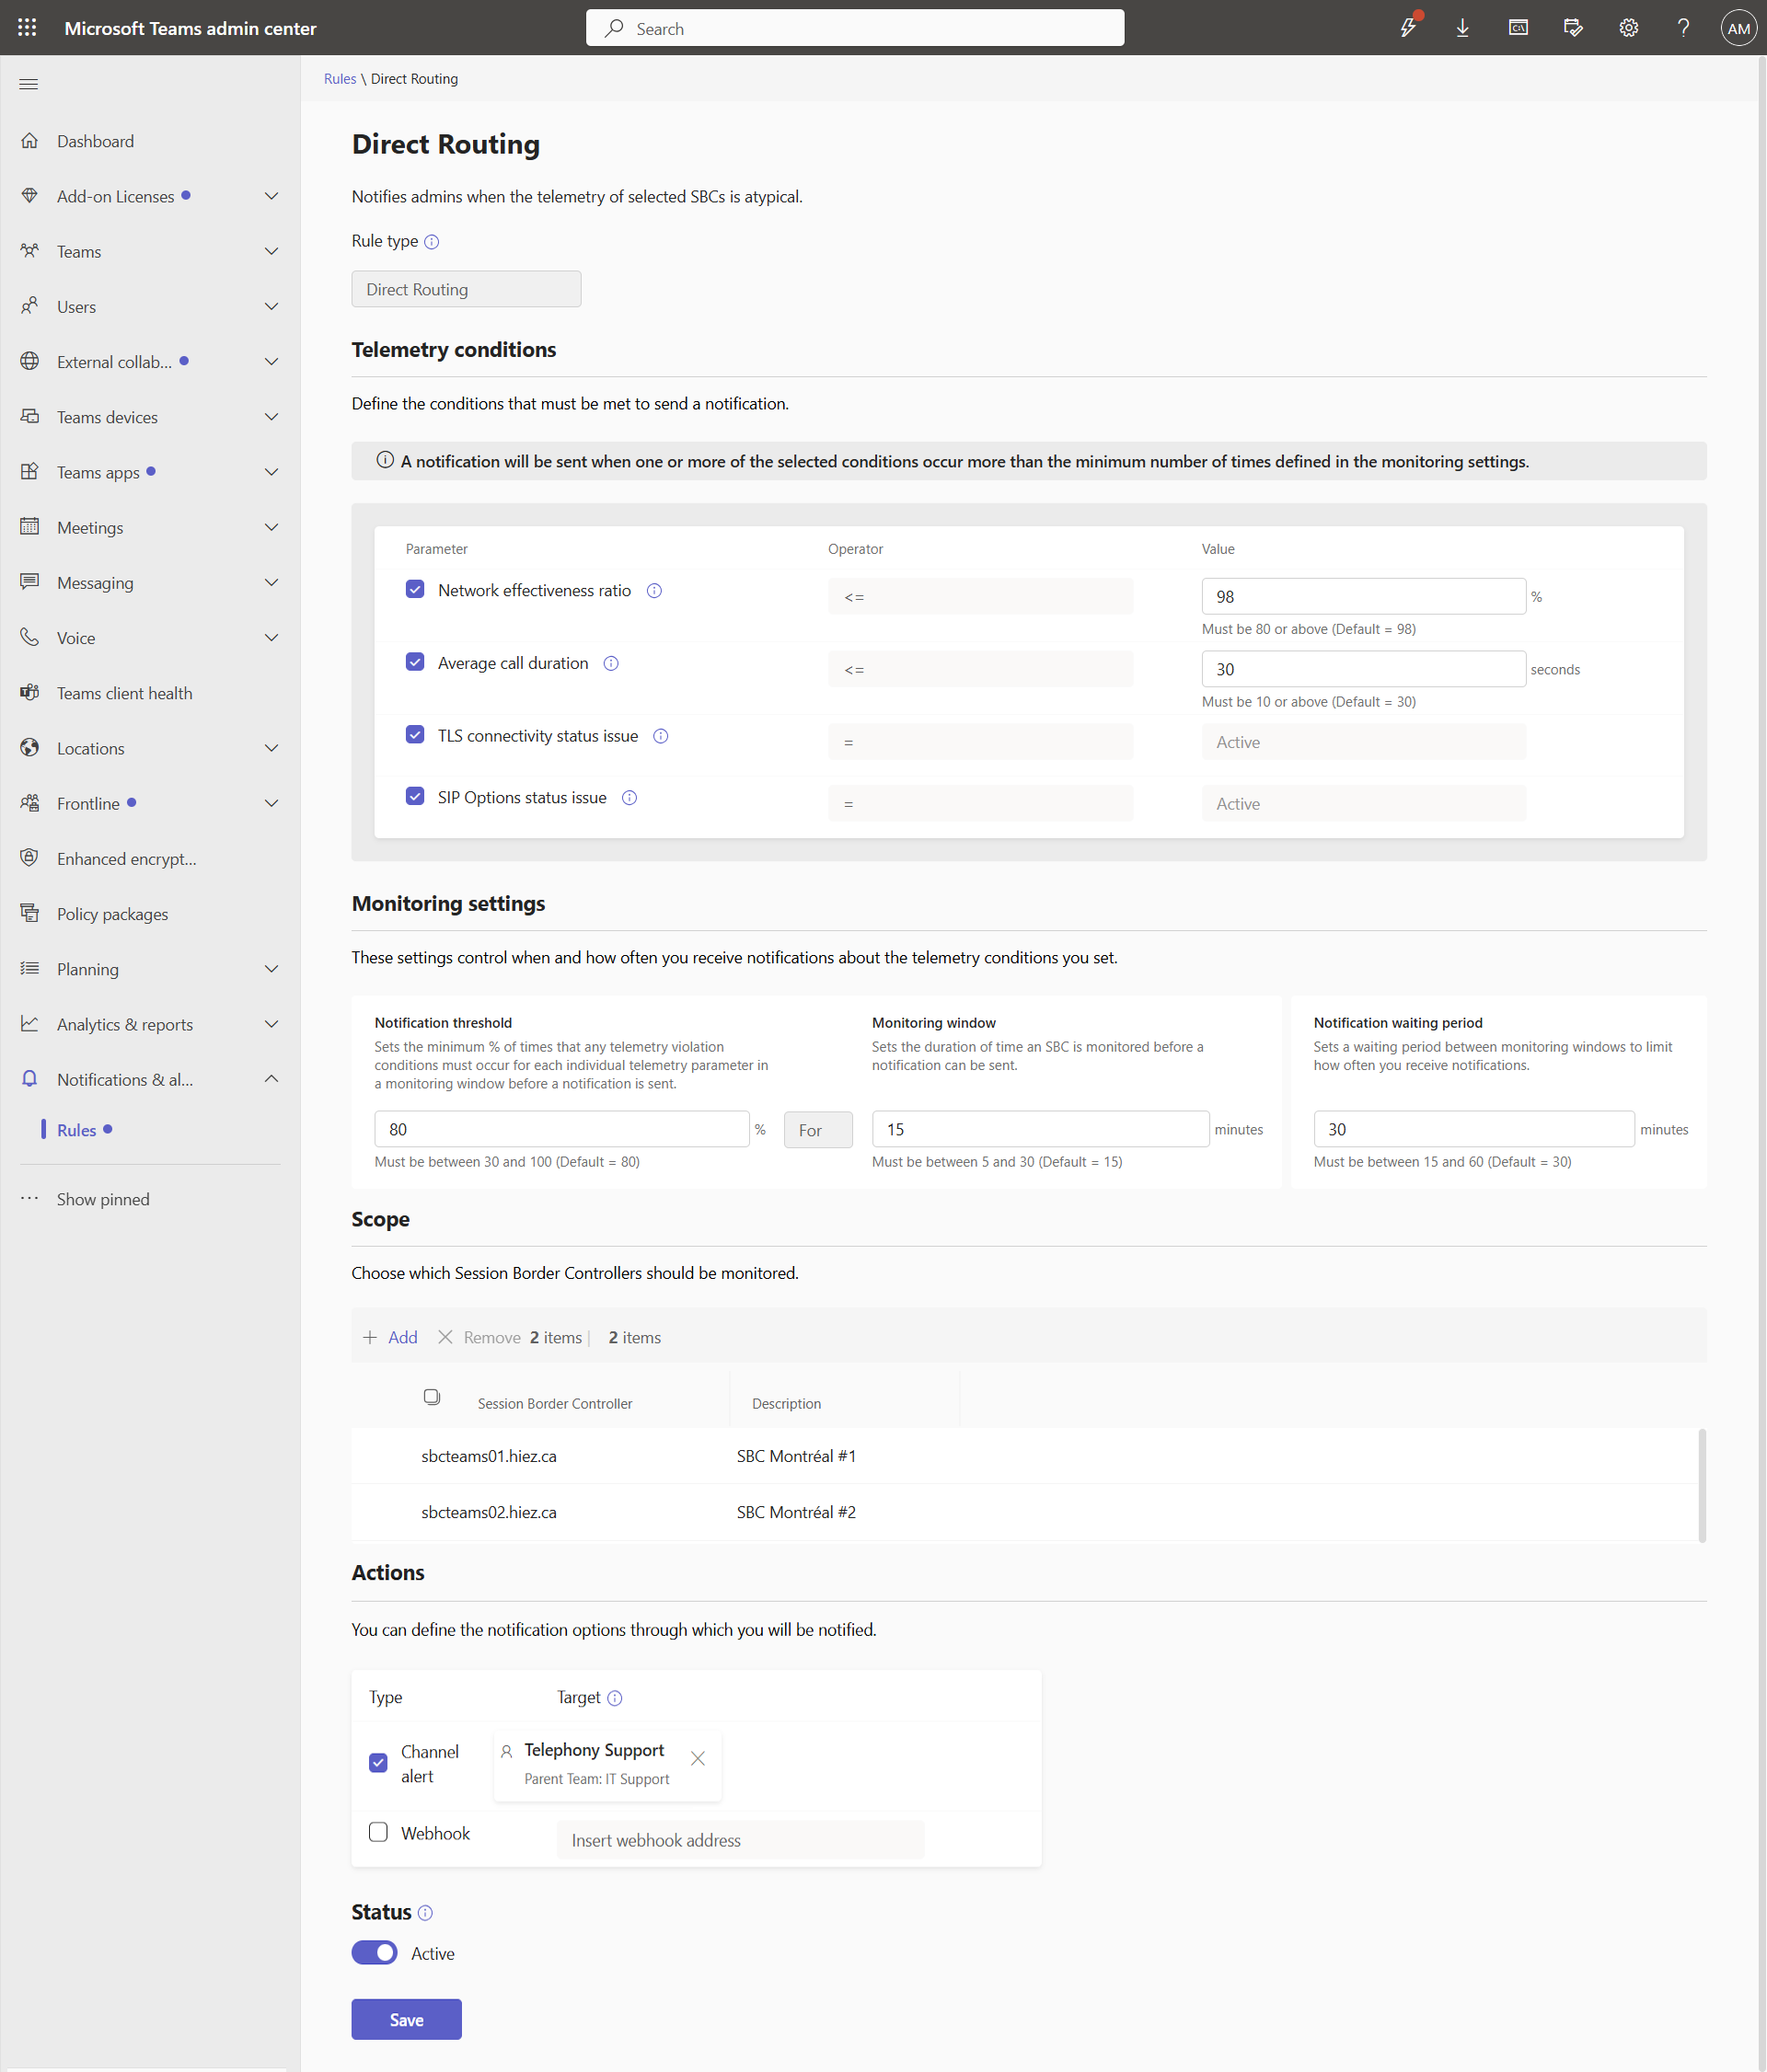Click the download arrow icon in header
This screenshot has width=1767, height=2072.
(1462, 28)
